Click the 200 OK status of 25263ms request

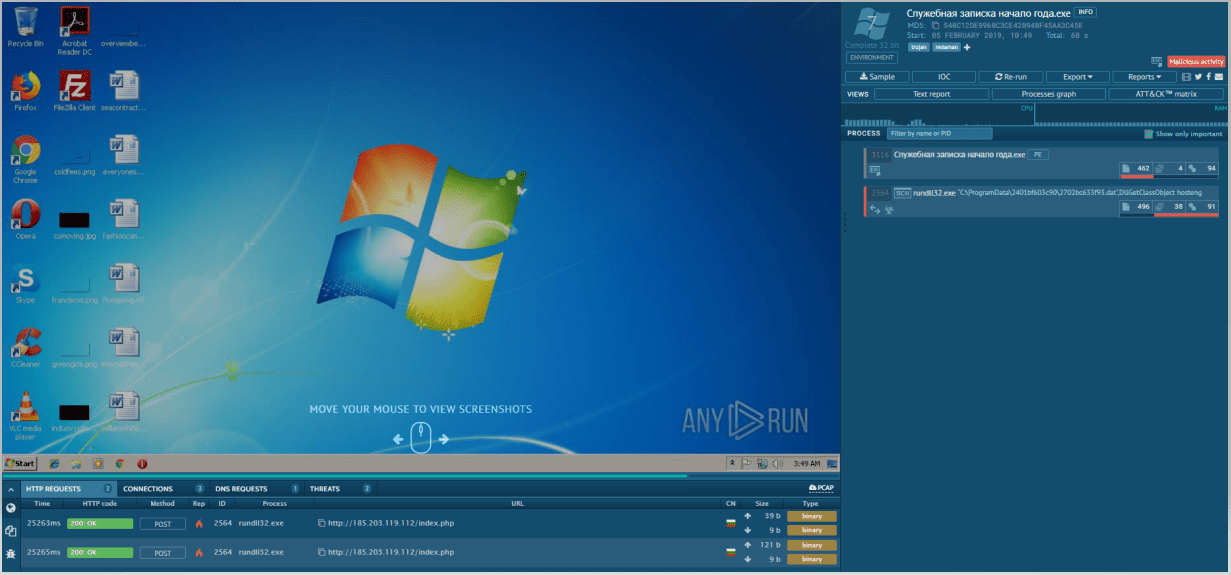pos(99,523)
